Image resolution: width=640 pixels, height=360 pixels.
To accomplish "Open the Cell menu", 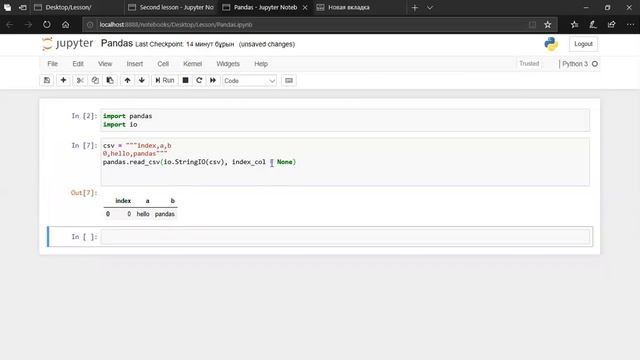I will tap(163, 64).
